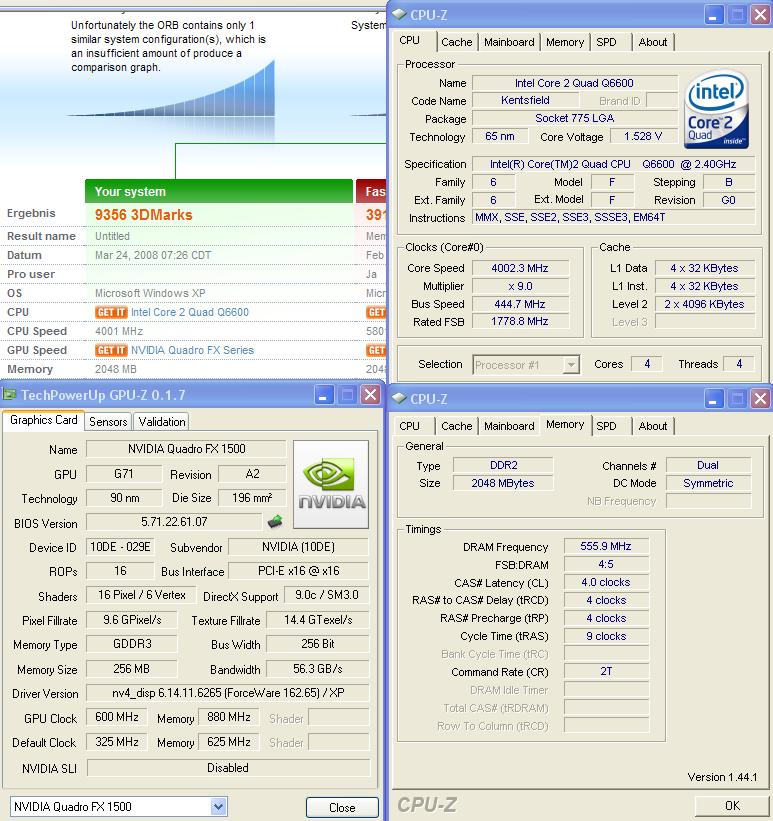
Task: Open Mainboard tab in top CPU-Z window
Action: [x=509, y=42]
